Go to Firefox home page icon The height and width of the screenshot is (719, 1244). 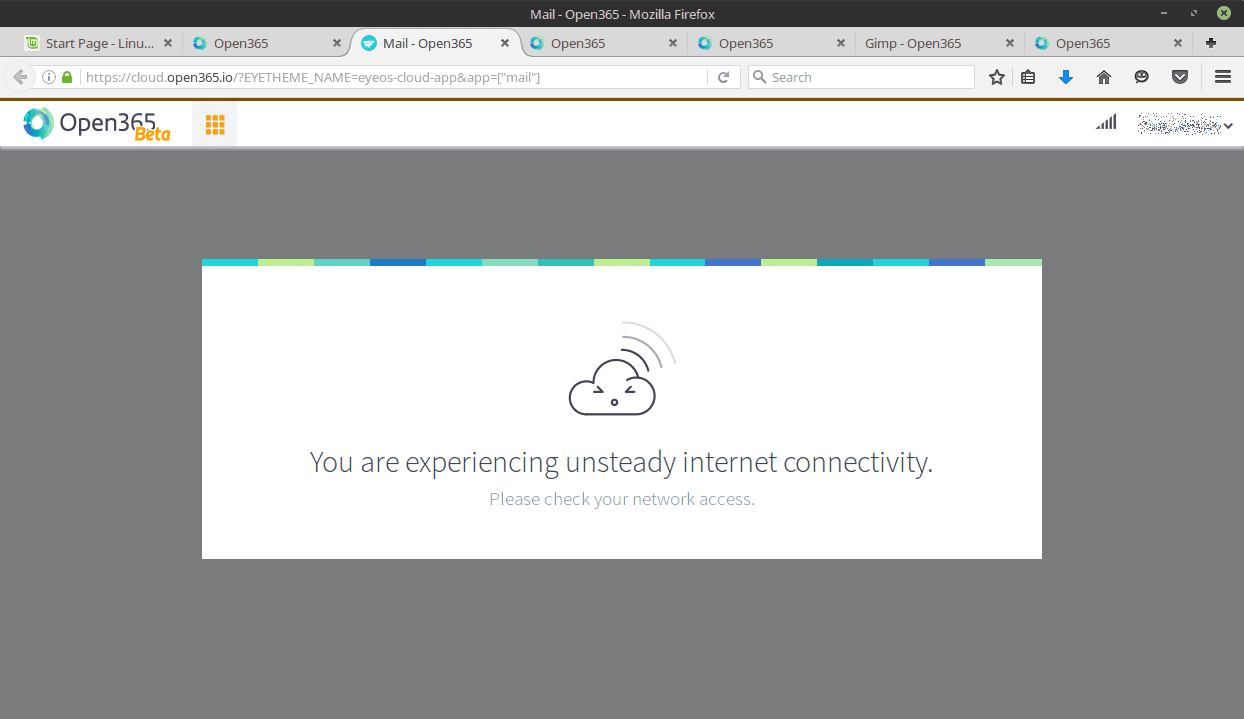1104,77
